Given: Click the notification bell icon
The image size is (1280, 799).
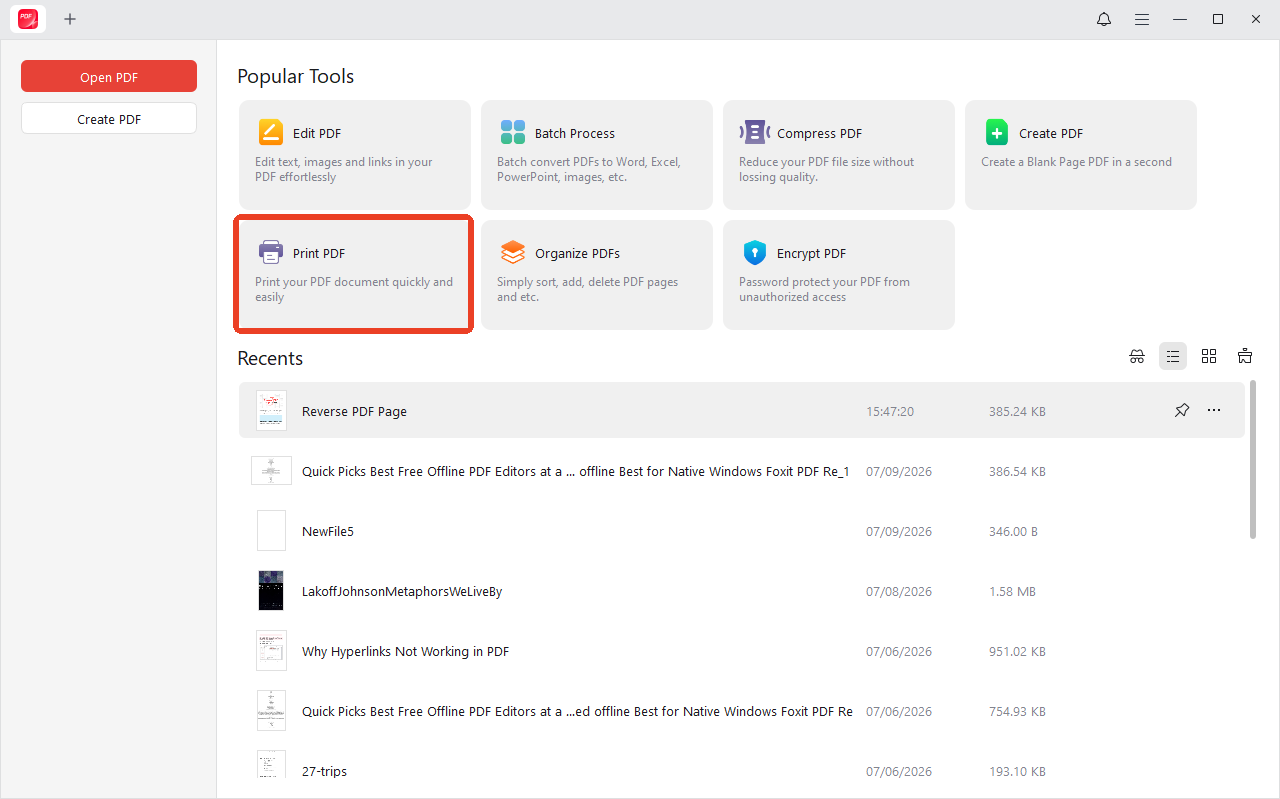Looking at the screenshot, I should tap(1104, 19).
